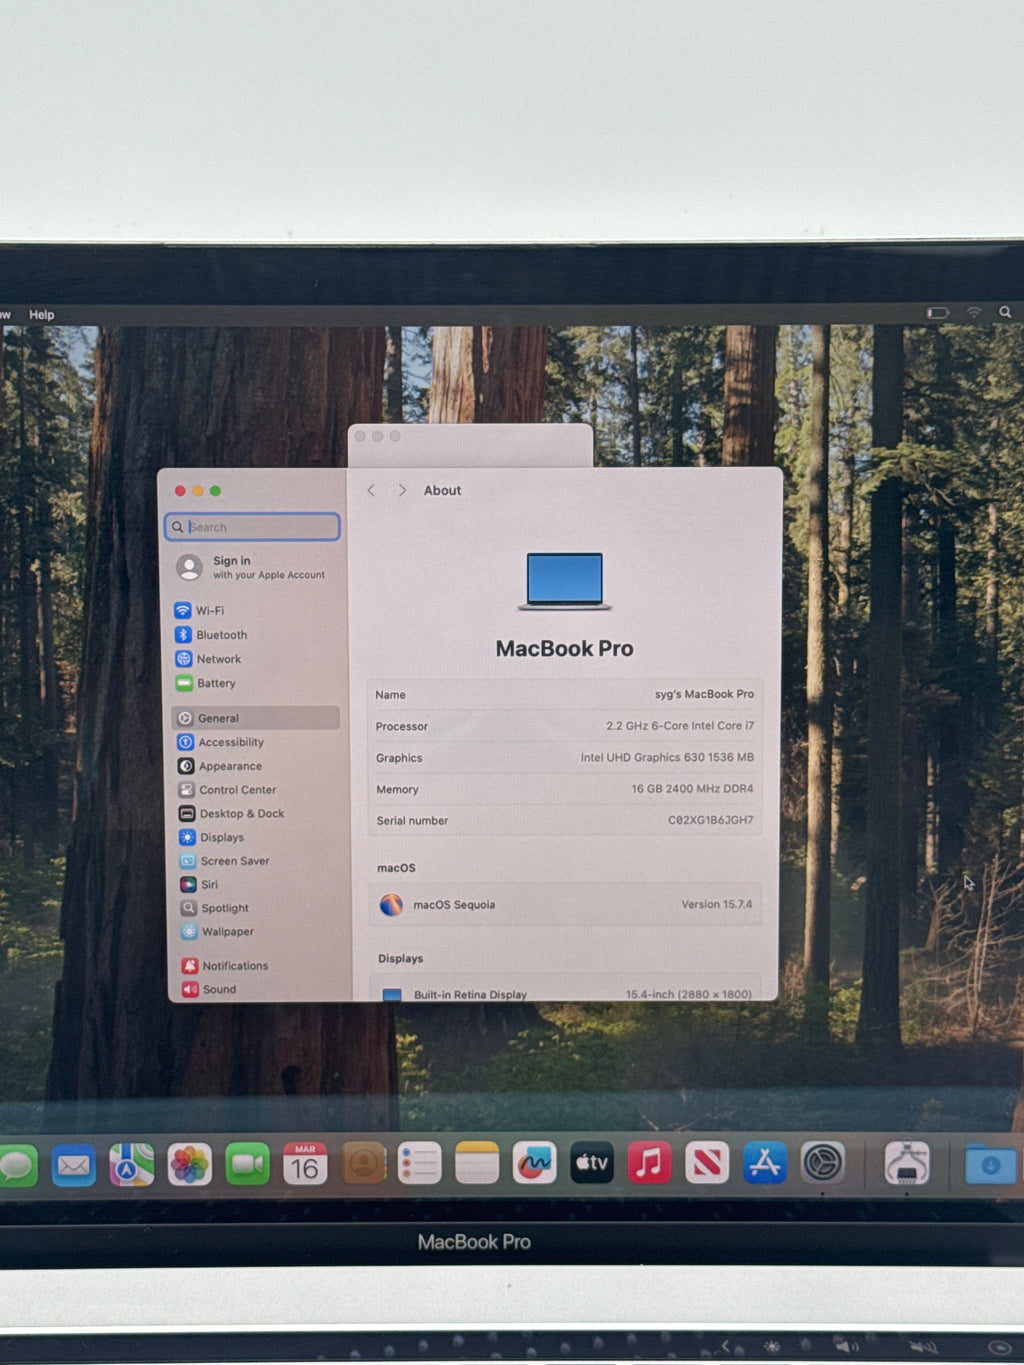Launch Music from the Dock
This screenshot has height=1365, width=1024.
tap(649, 1163)
